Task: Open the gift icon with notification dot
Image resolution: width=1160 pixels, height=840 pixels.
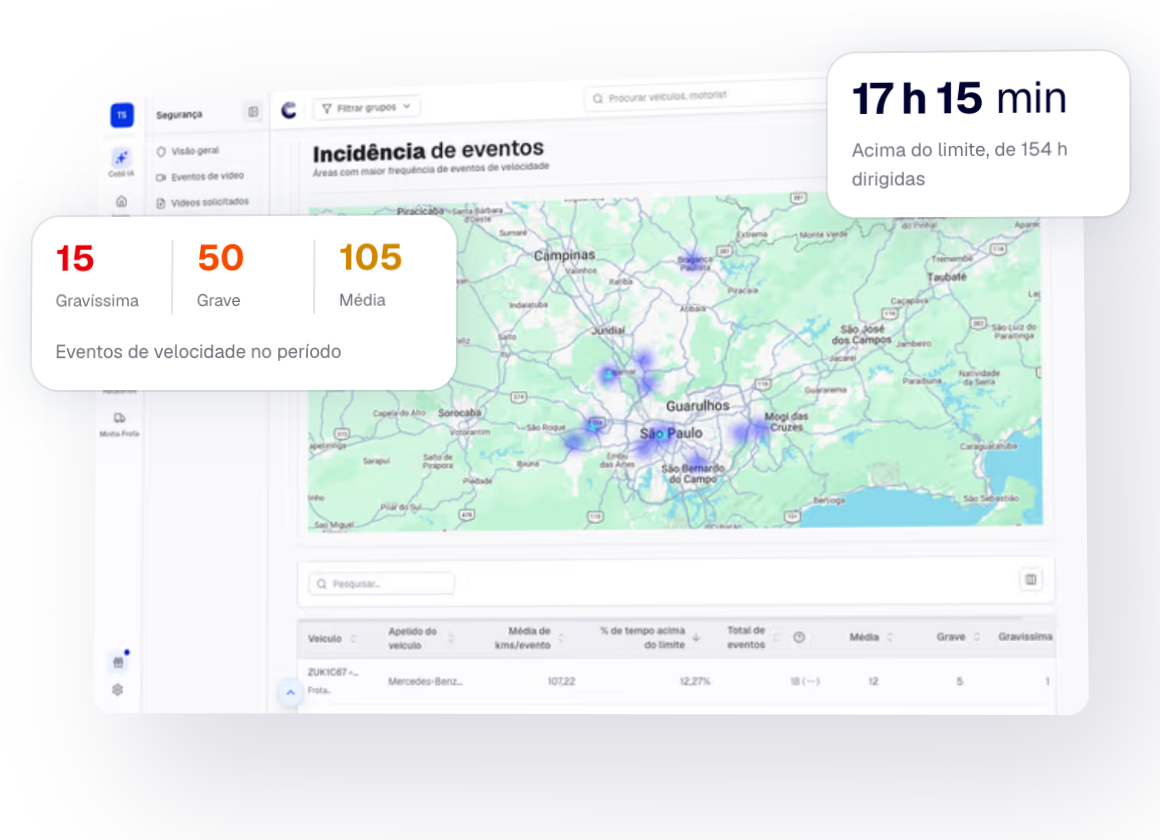Action: pyautogui.click(x=118, y=662)
